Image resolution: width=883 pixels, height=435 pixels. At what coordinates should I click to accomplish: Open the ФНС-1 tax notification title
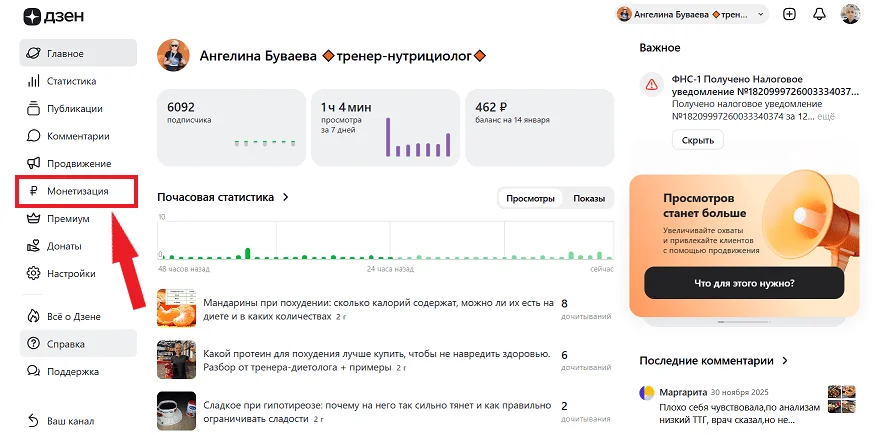click(766, 85)
